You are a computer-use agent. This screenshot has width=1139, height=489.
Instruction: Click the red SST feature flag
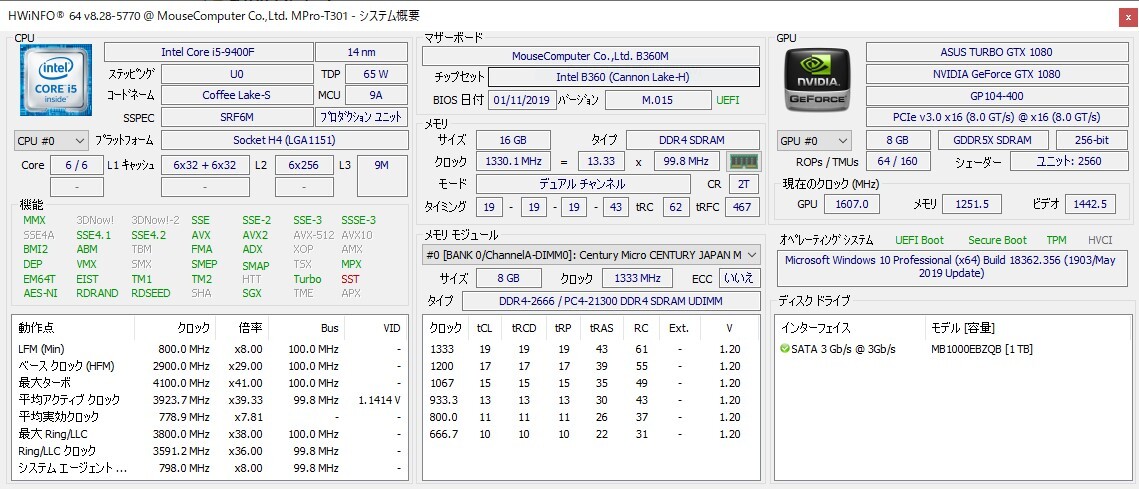pos(350,278)
